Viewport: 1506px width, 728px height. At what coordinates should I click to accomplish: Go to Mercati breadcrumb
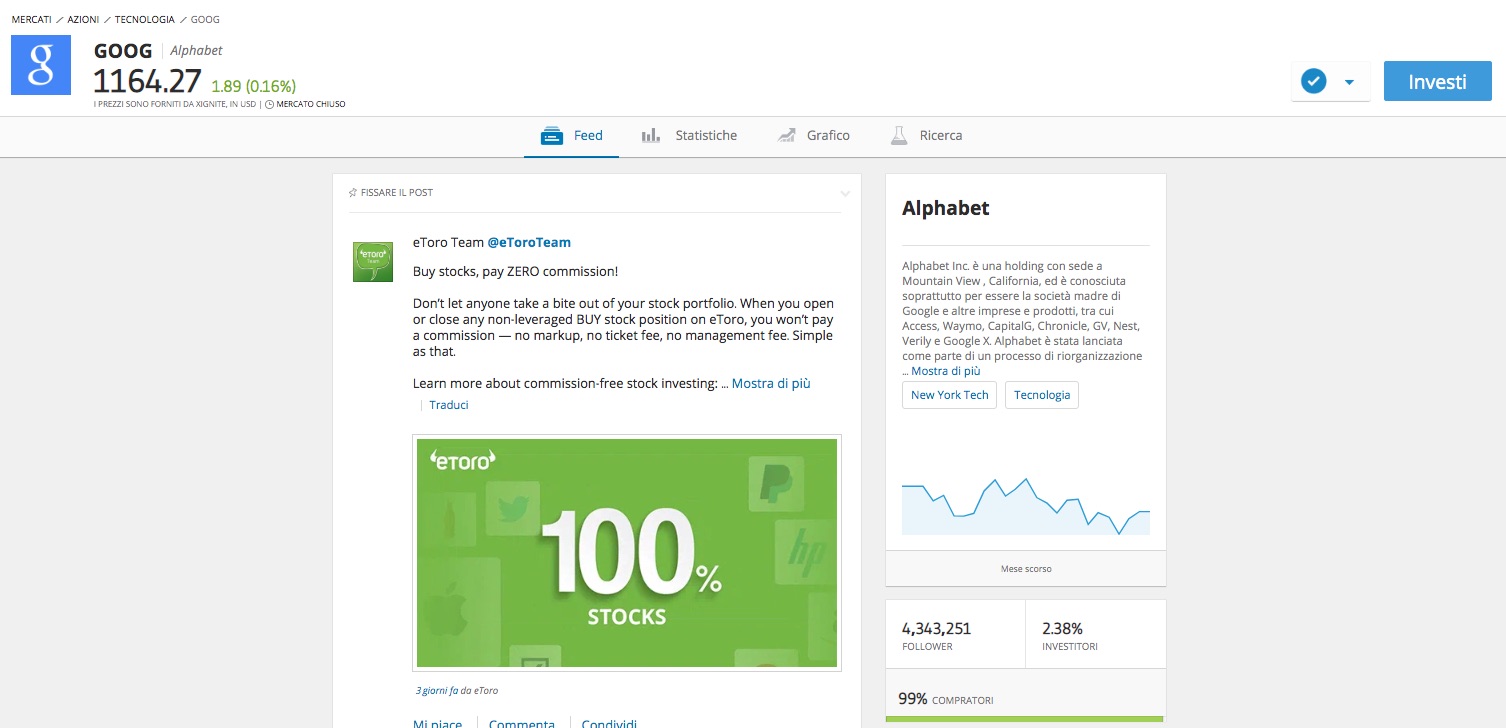(32, 20)
